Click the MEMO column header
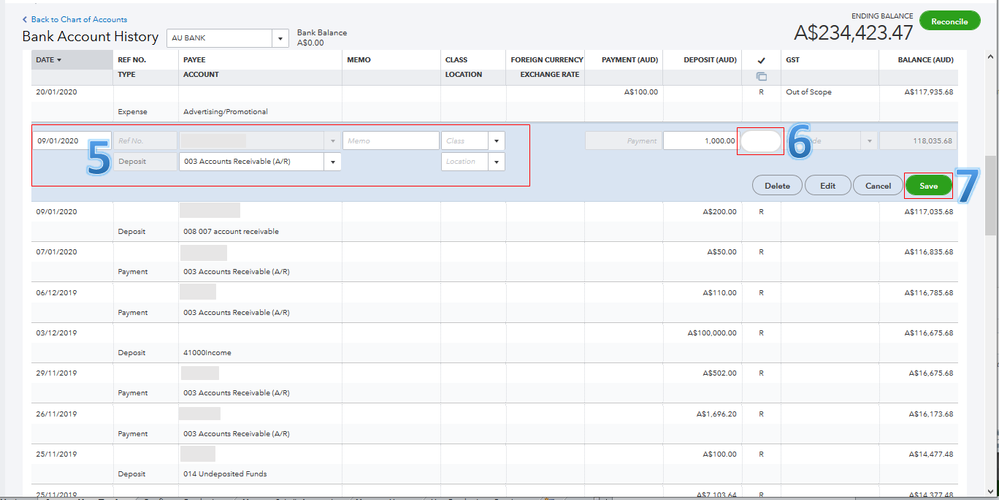This screenshot has width=999, height=500. pyautogui.click(x=359, y=60)
